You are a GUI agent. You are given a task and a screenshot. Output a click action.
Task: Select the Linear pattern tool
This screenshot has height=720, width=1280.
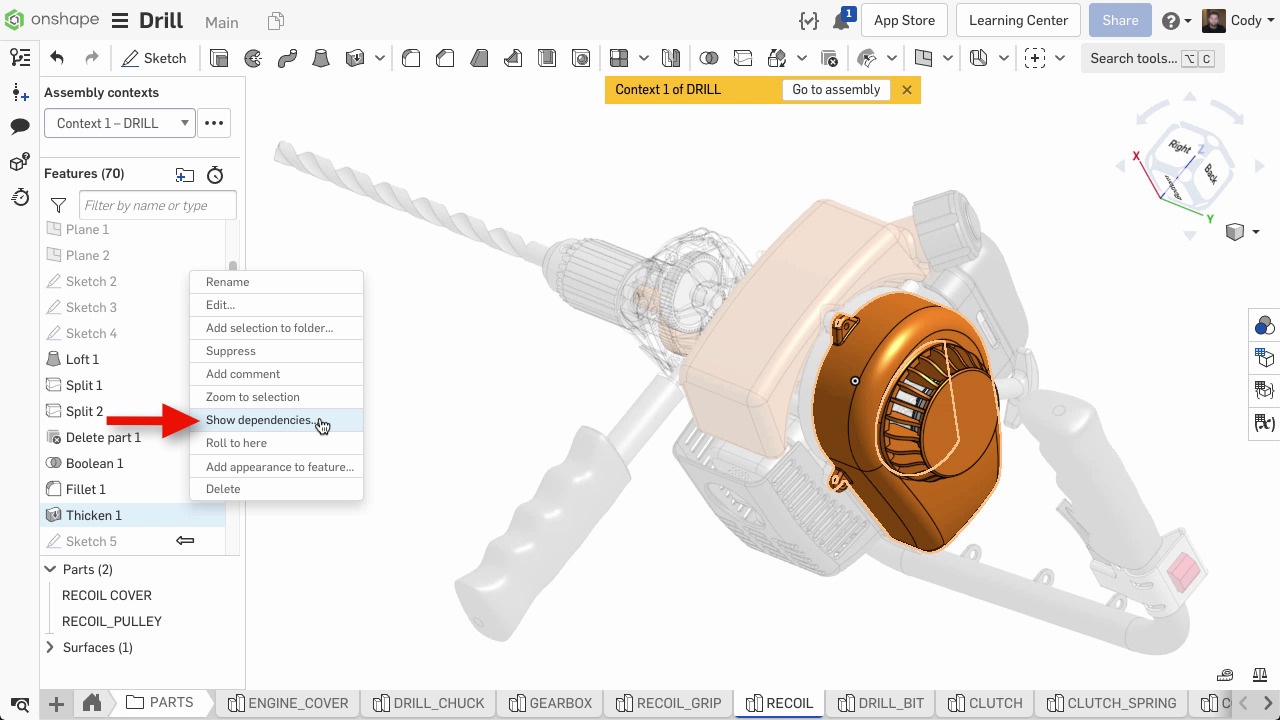(619, 58)
